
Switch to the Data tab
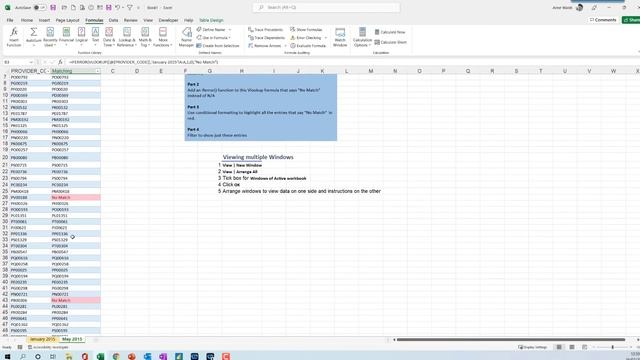[x=113, y=20]
